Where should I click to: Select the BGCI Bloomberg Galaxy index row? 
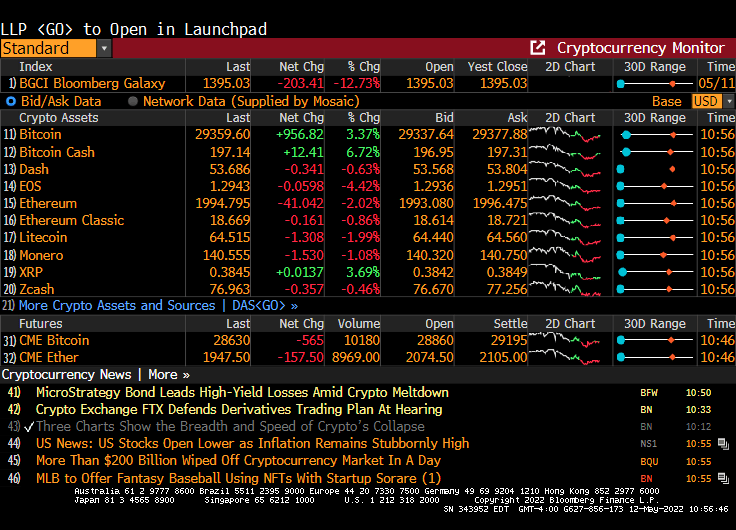pyautogui.click(x=92, y=83)
